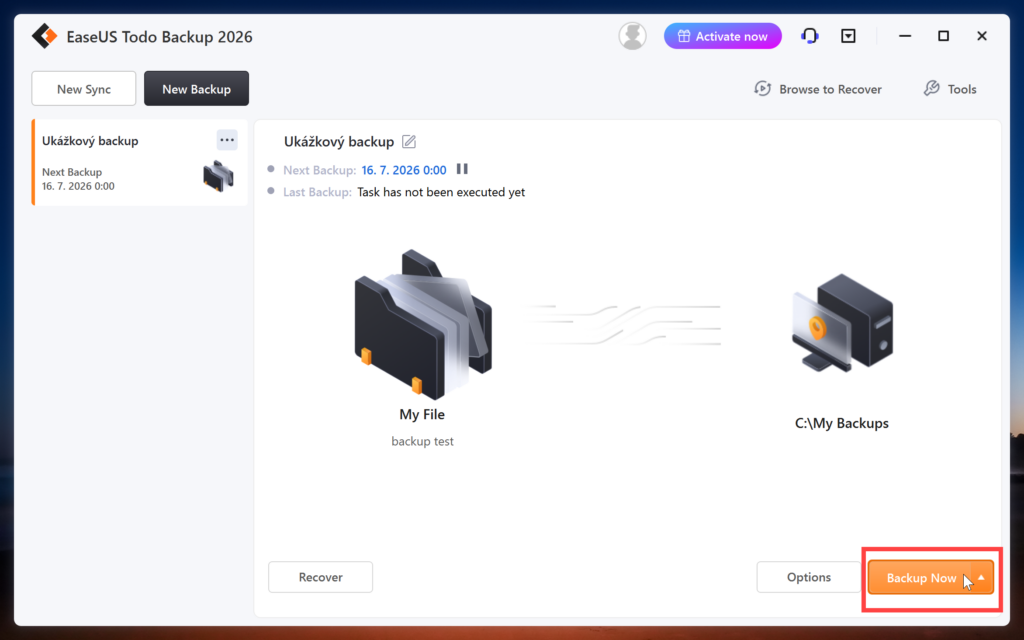1024x640 pixels.
Task: Click the next backup date 16. 7. 2026 0:00 link
Action: click(x=404, y=170)
